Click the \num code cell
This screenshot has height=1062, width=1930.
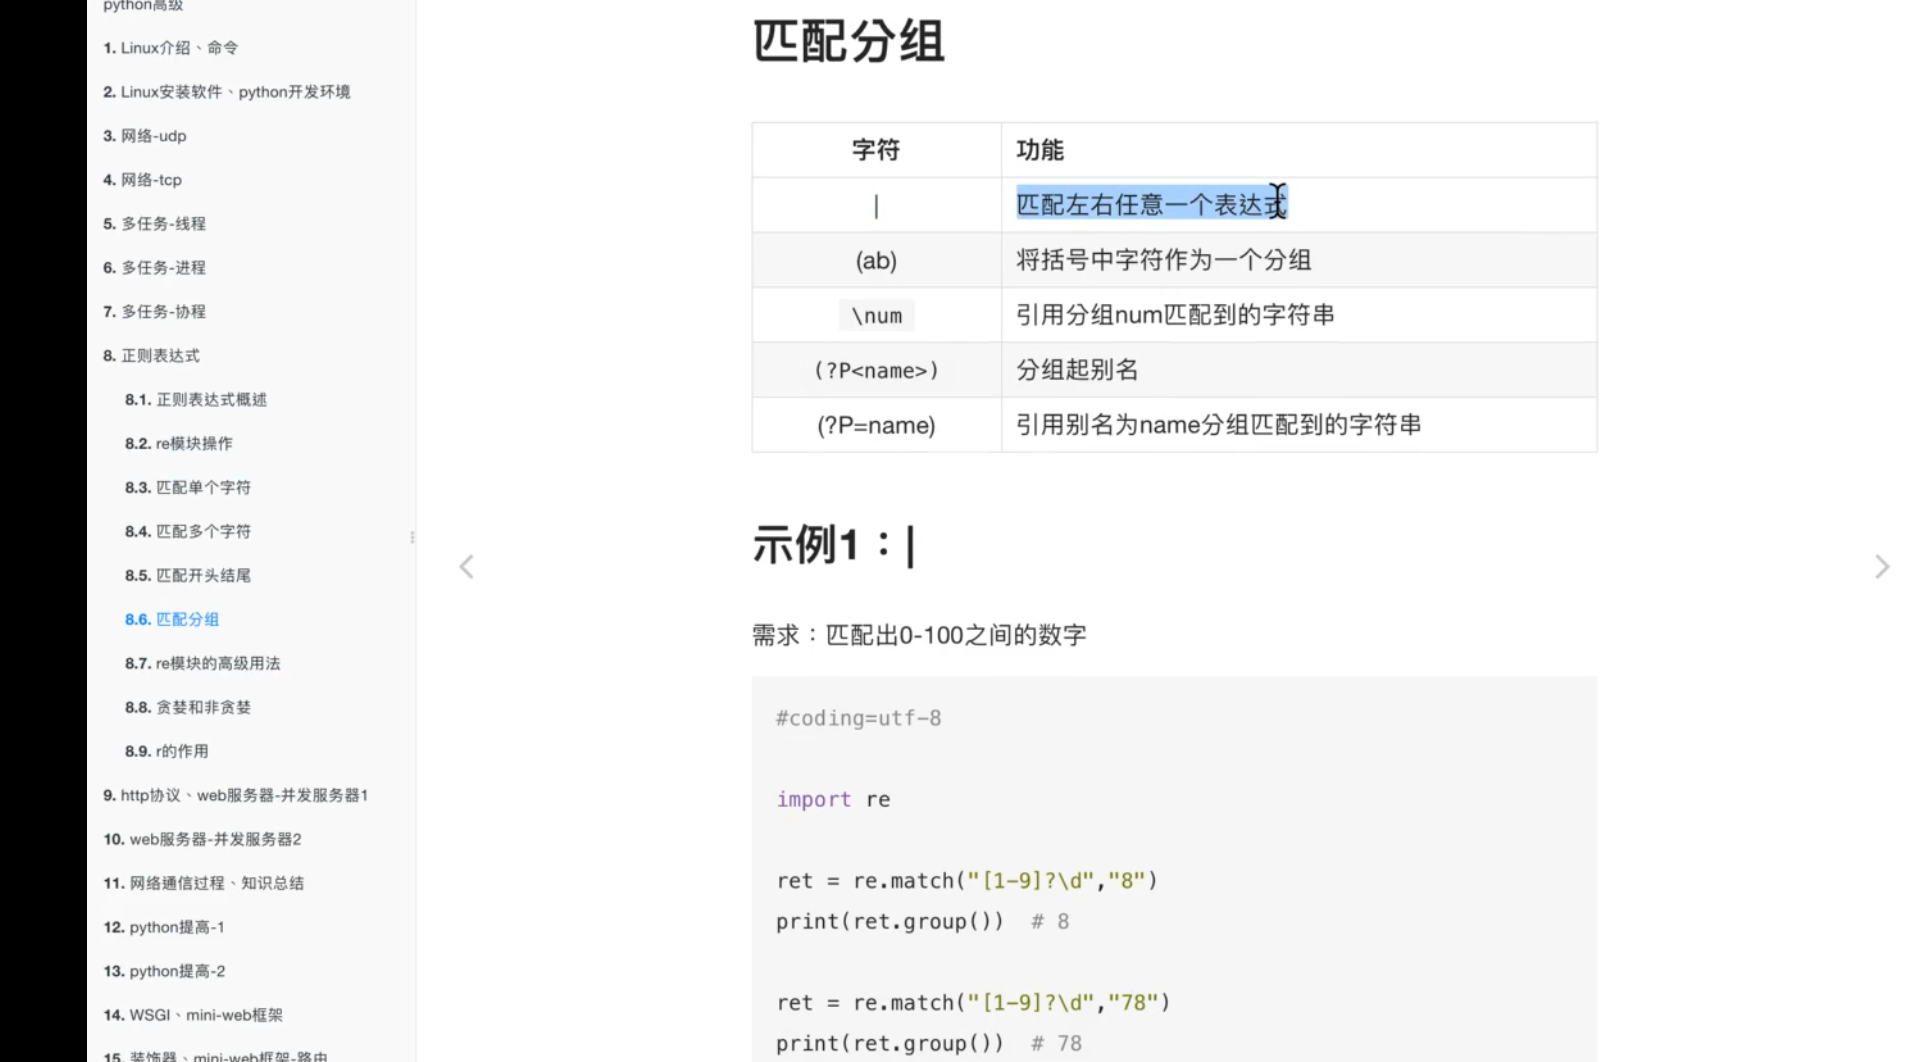coord(876,316)
